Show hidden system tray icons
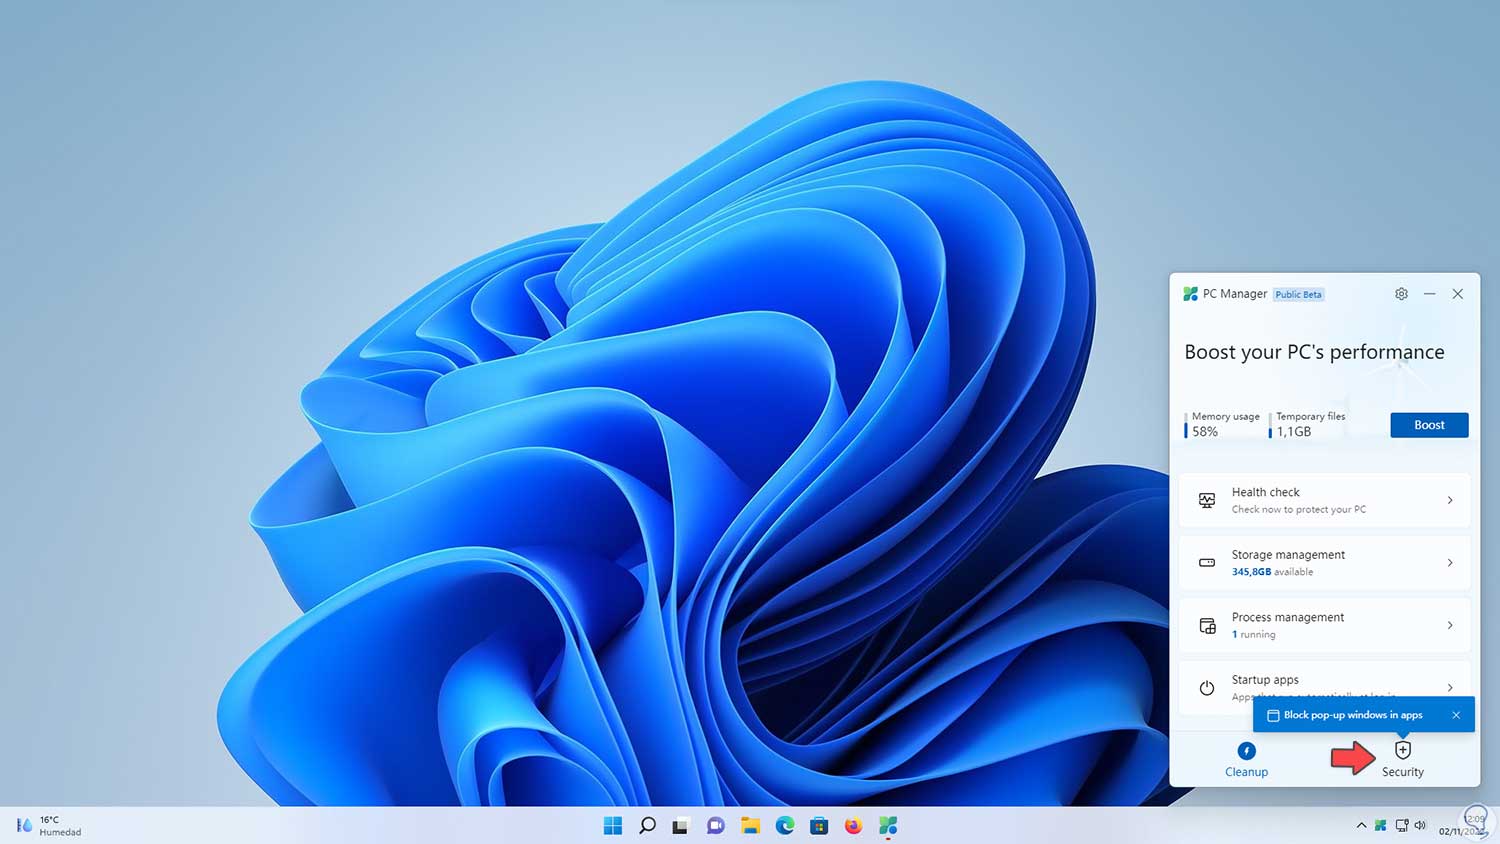This screenshot has width=1500, height=844. tap(1361, 826)
